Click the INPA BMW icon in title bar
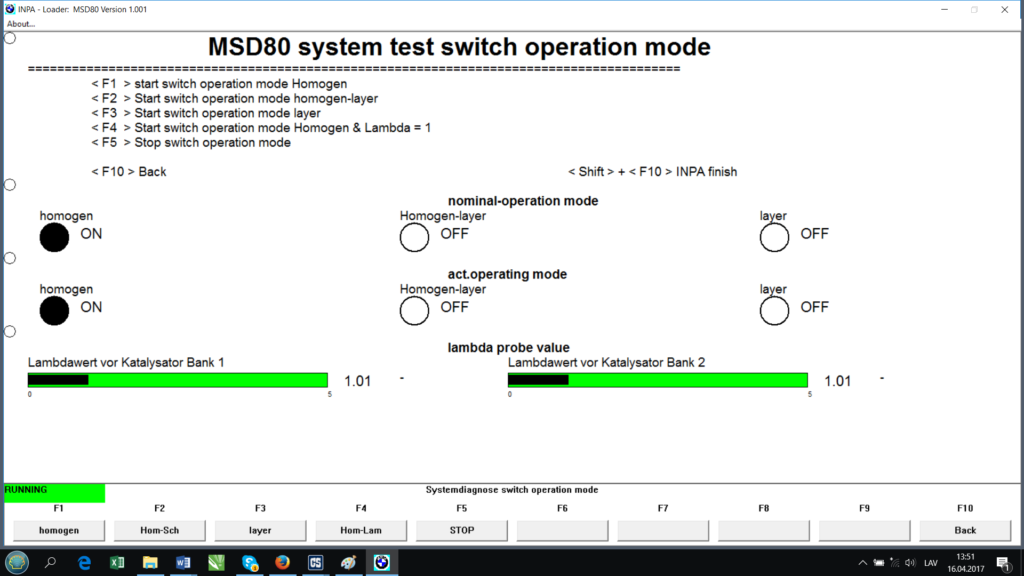1024x576 pixels. click(10, 9)
